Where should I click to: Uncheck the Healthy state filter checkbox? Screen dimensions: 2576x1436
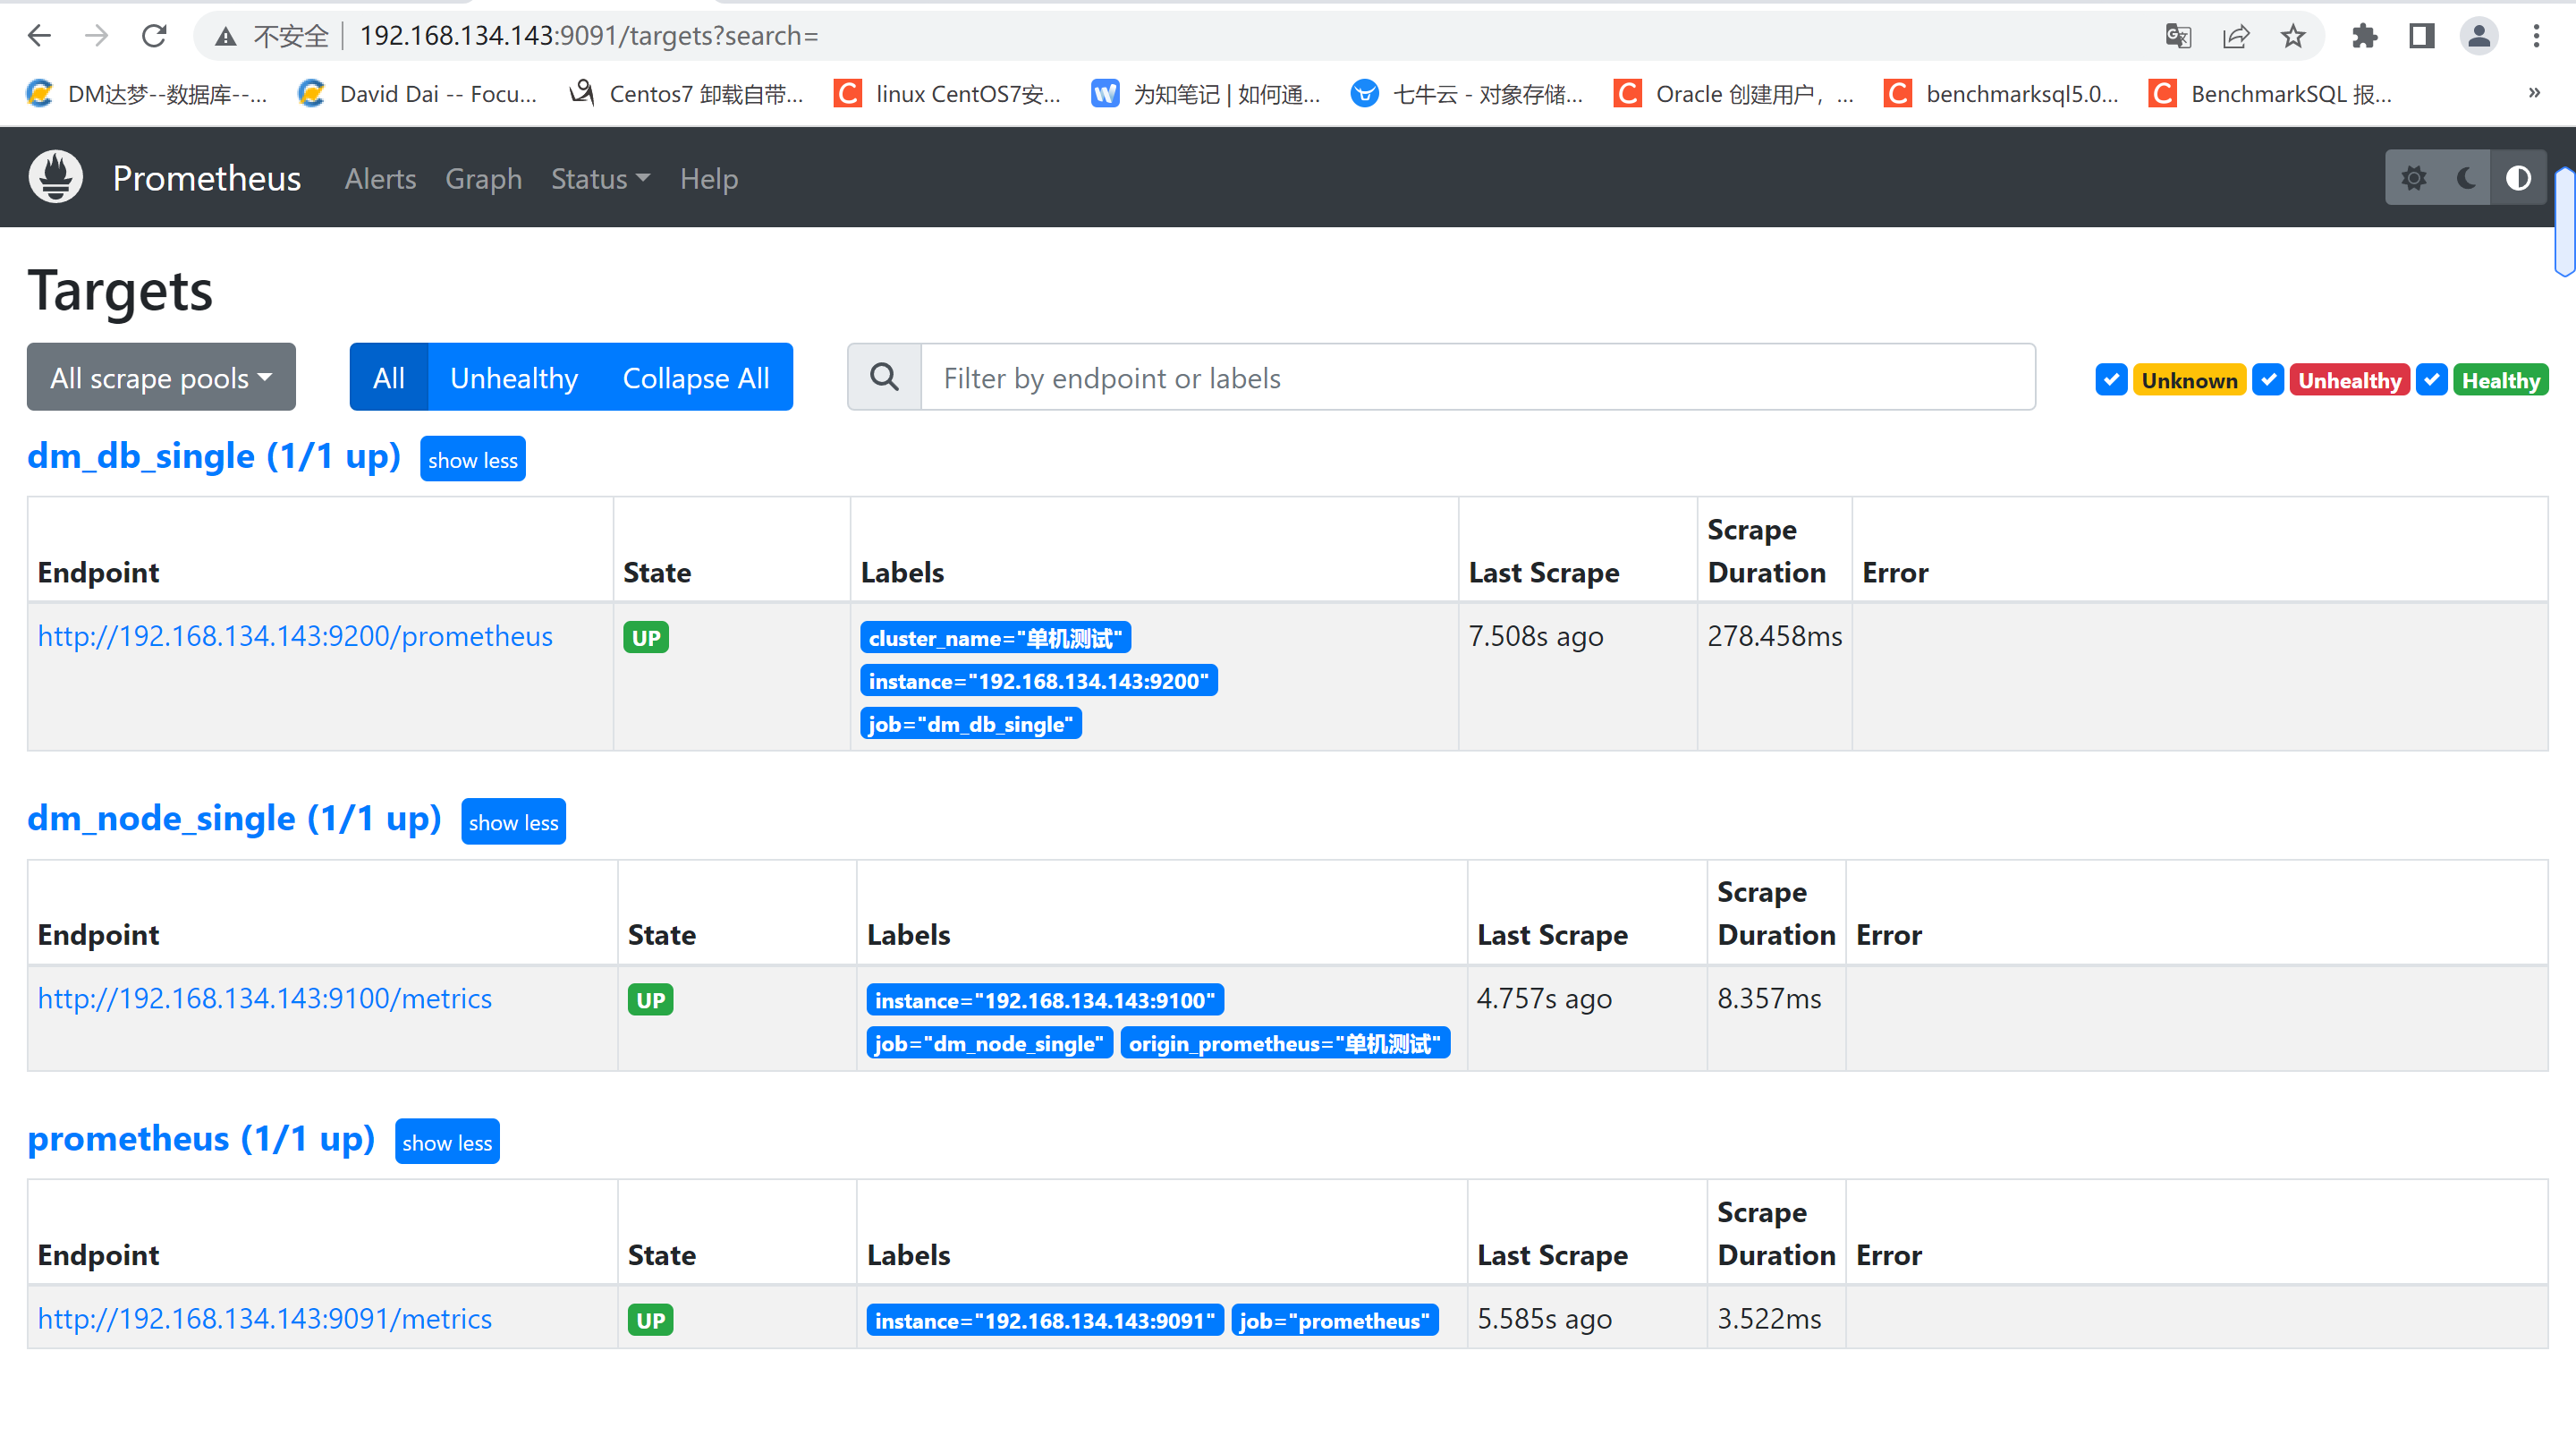2432,380
